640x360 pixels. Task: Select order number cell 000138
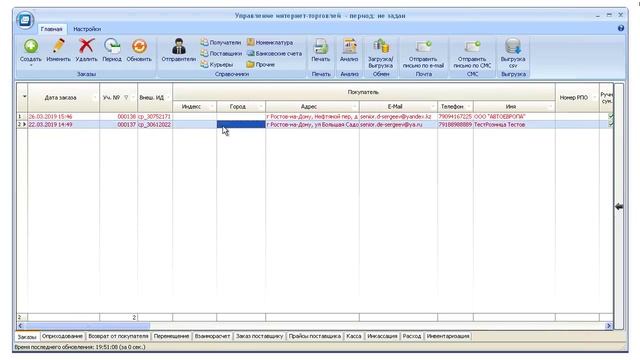coord(118,117)
